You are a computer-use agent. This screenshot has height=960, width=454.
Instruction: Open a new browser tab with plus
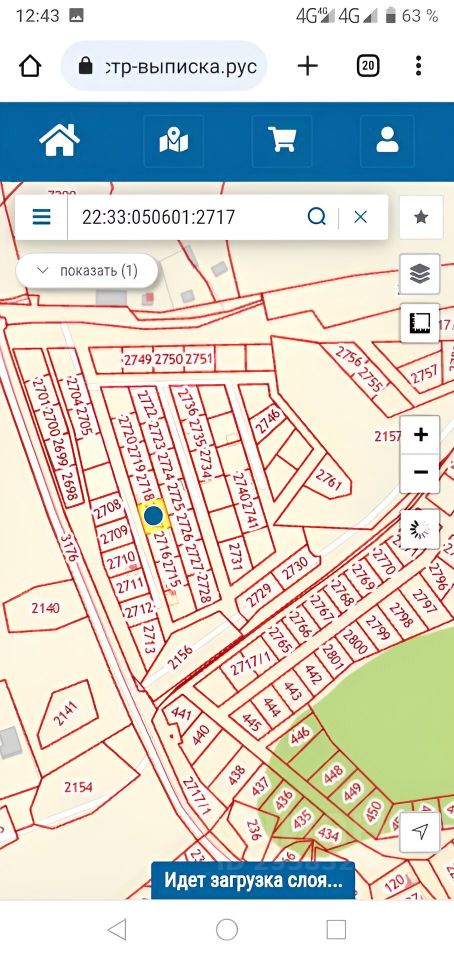click(x=308, y=66)
